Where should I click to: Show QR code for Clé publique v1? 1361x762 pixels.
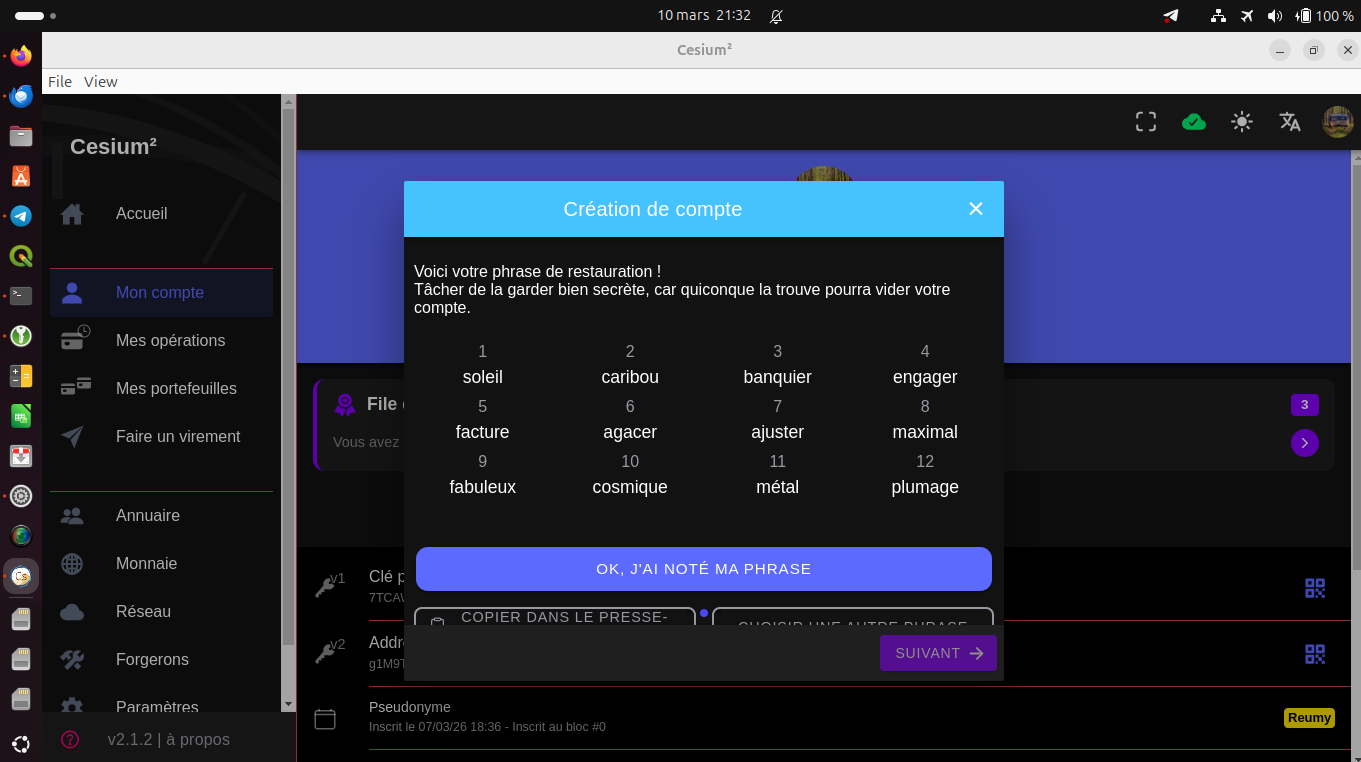[x=1314, y=588]
